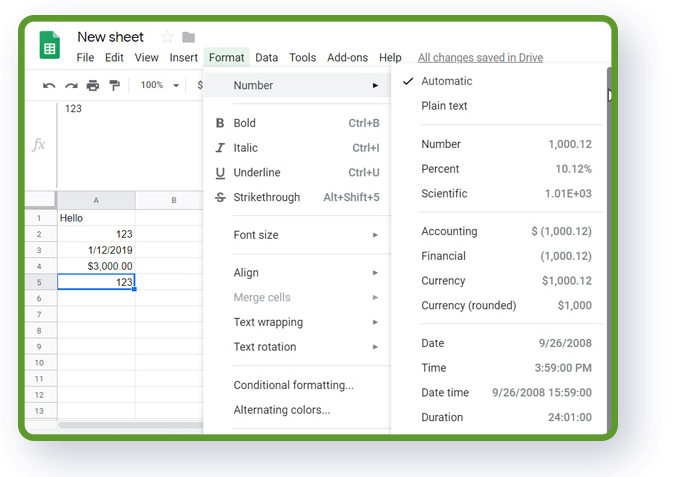681x477 pixels.
Task: Apply Underline using the U icon
Action: click(x=220, y=173)
